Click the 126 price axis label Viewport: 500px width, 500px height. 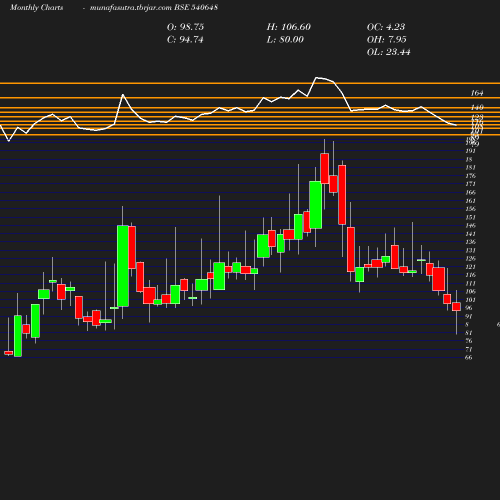(x=471, y=259)
